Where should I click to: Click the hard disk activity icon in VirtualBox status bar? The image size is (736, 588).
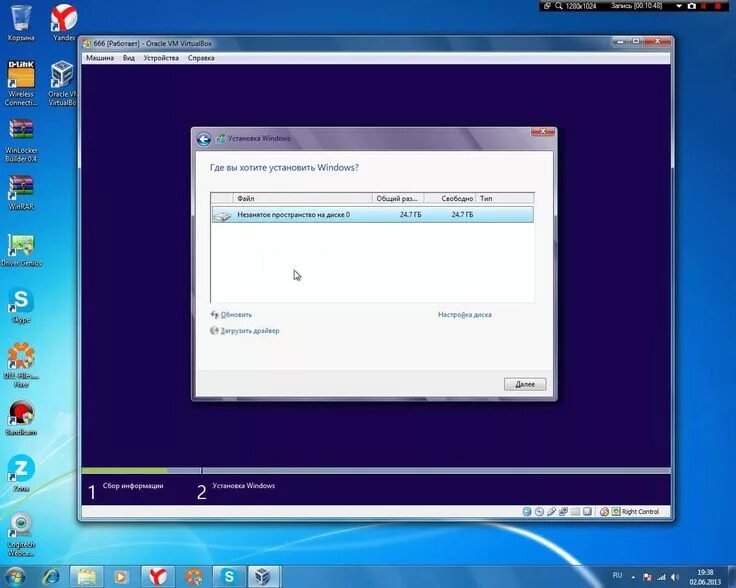tap(527, 512)
